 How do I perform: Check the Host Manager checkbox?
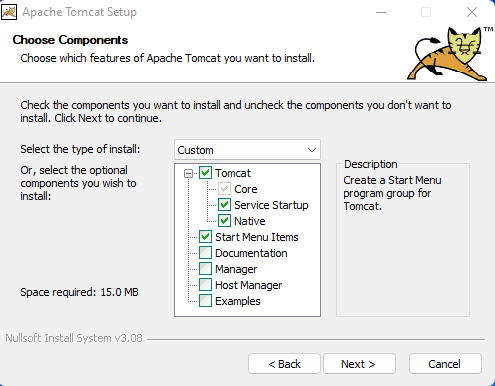(205, 285)
